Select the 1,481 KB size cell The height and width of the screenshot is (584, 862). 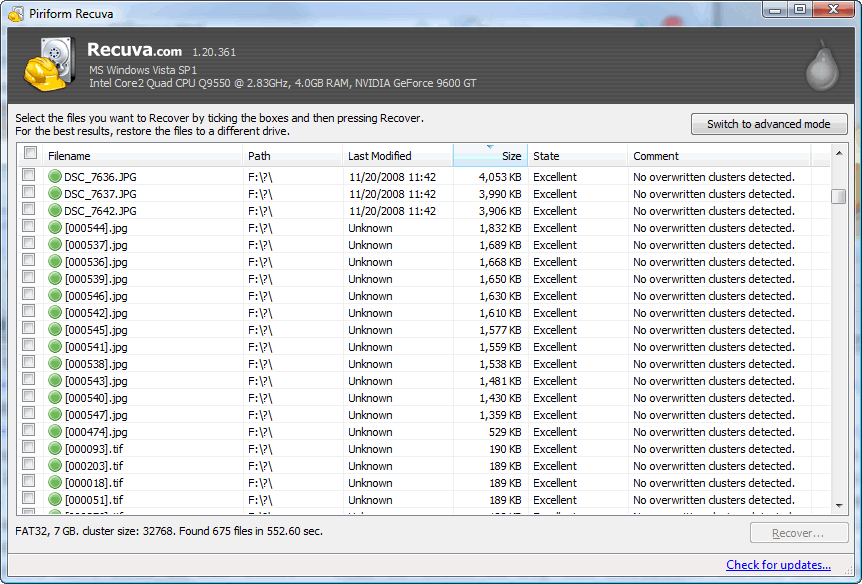[x=500, y=381]
